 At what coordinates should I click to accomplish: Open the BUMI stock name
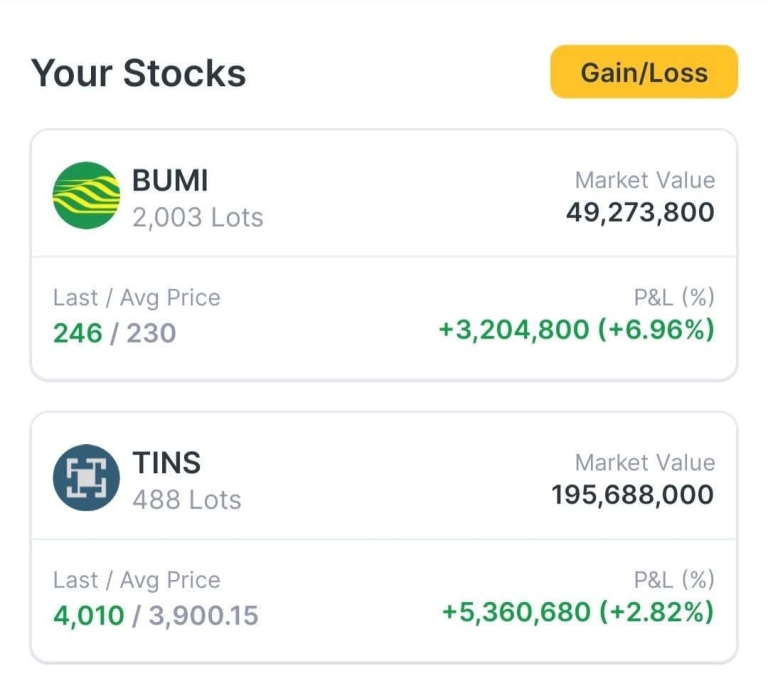170,181
